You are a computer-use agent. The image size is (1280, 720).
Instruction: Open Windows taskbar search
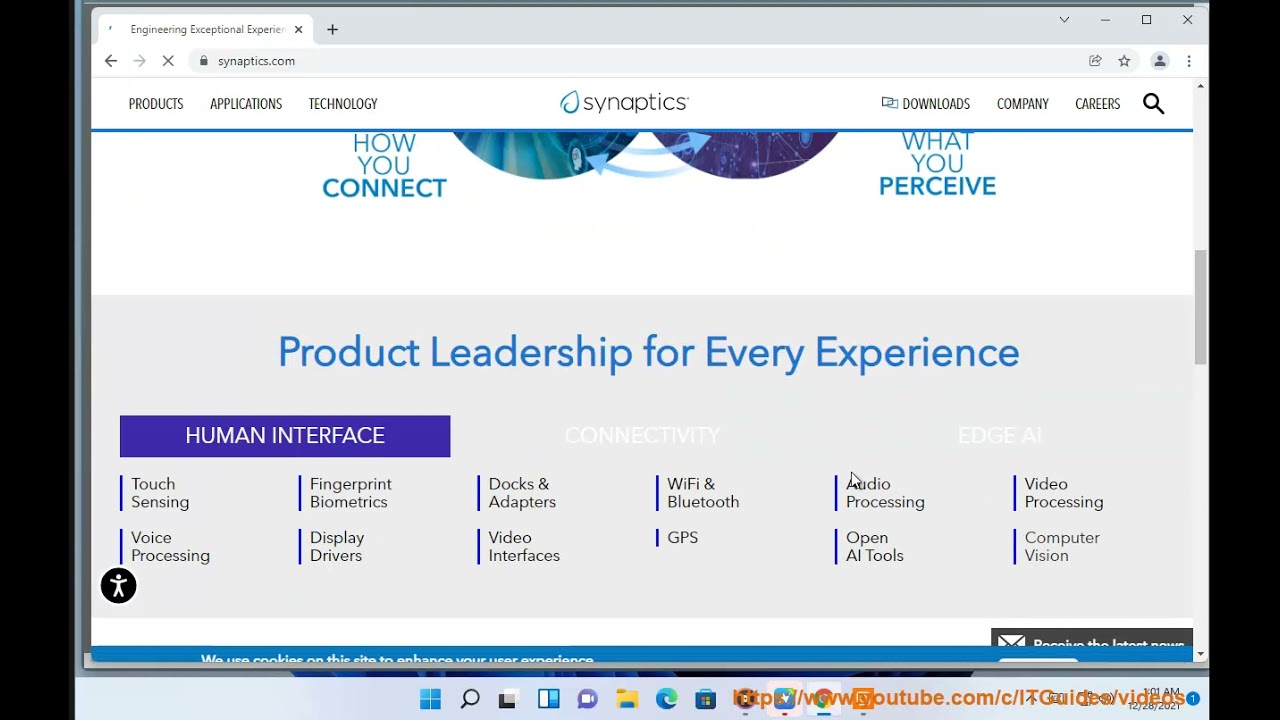pos(470,699)
